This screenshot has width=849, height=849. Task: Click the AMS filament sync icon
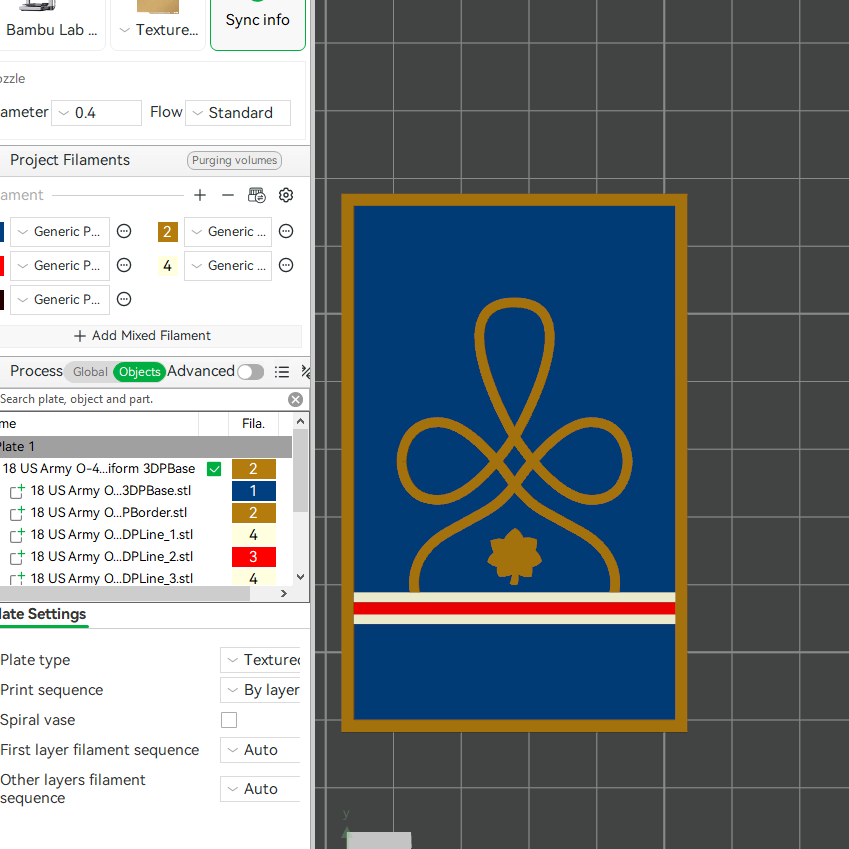257,195
